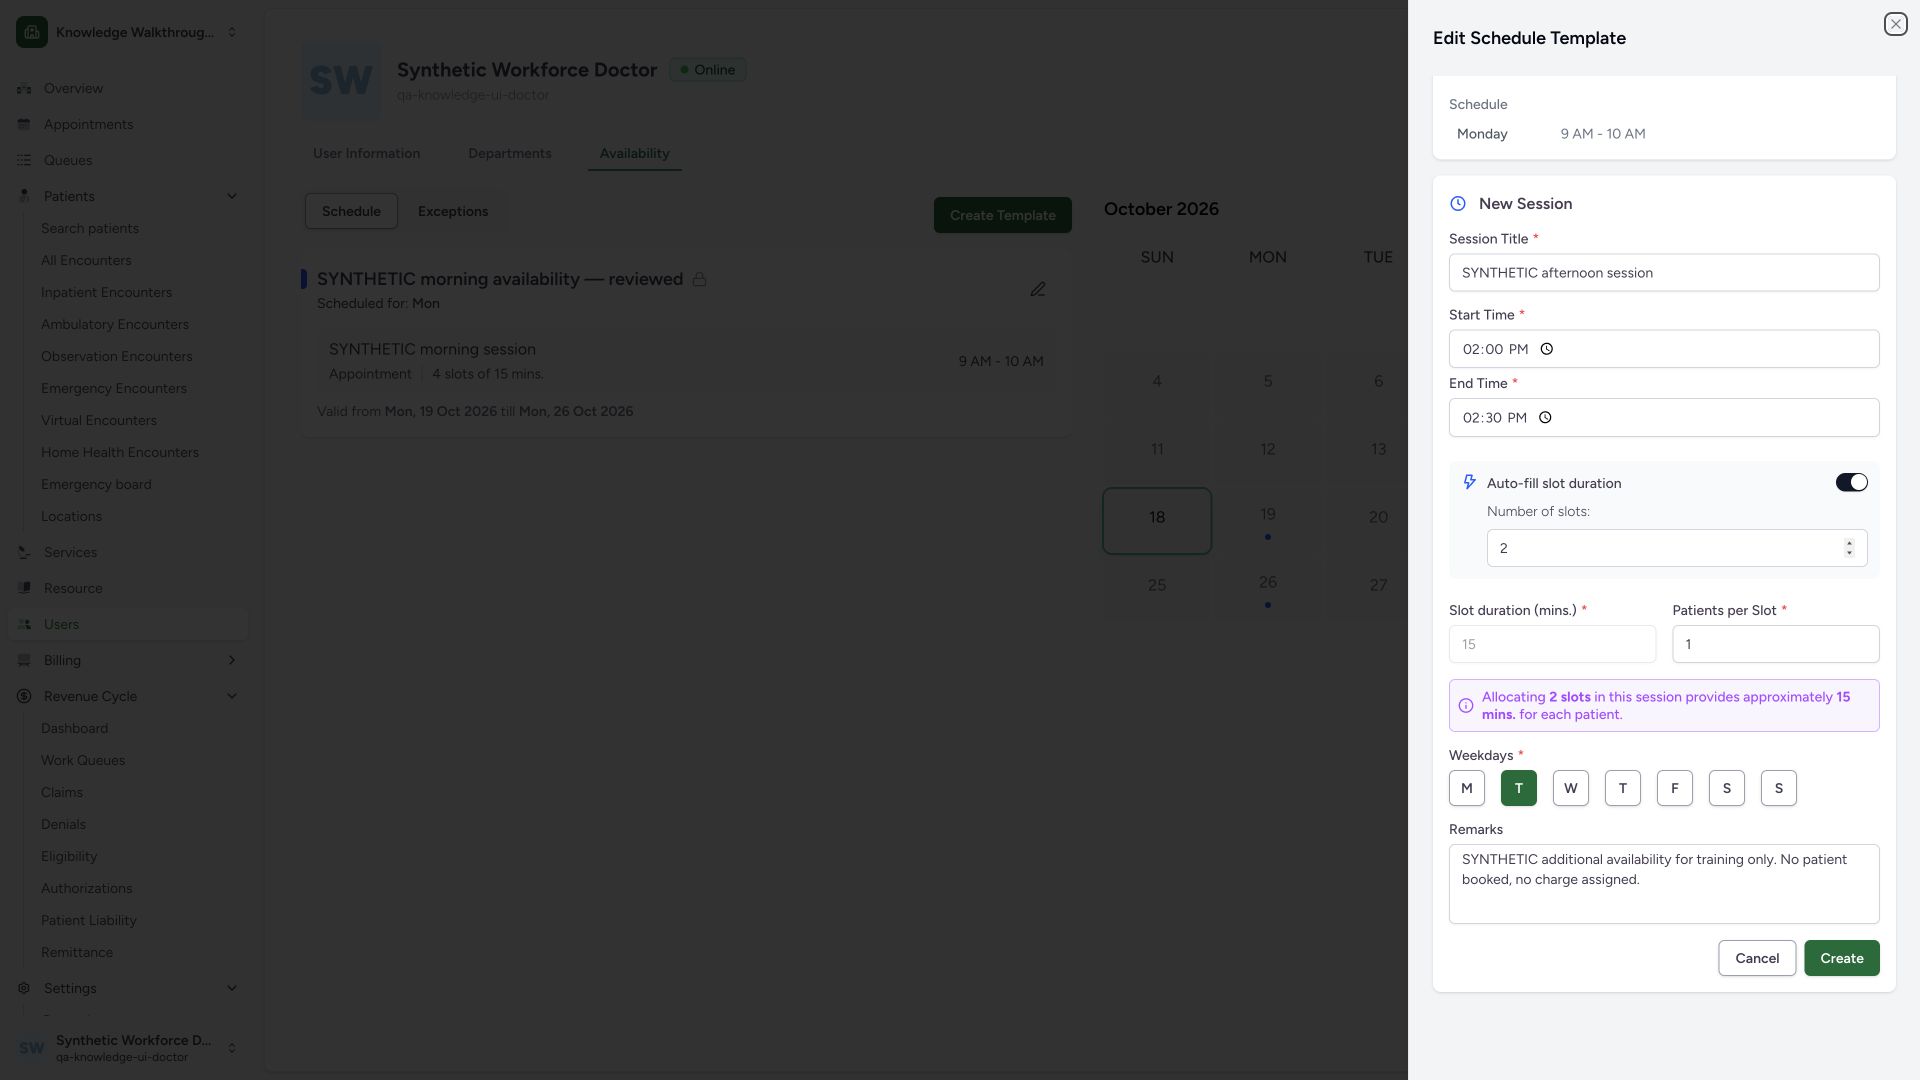Open the Claims link in sidebar
1920x1080 pixels.
point(62,792)
